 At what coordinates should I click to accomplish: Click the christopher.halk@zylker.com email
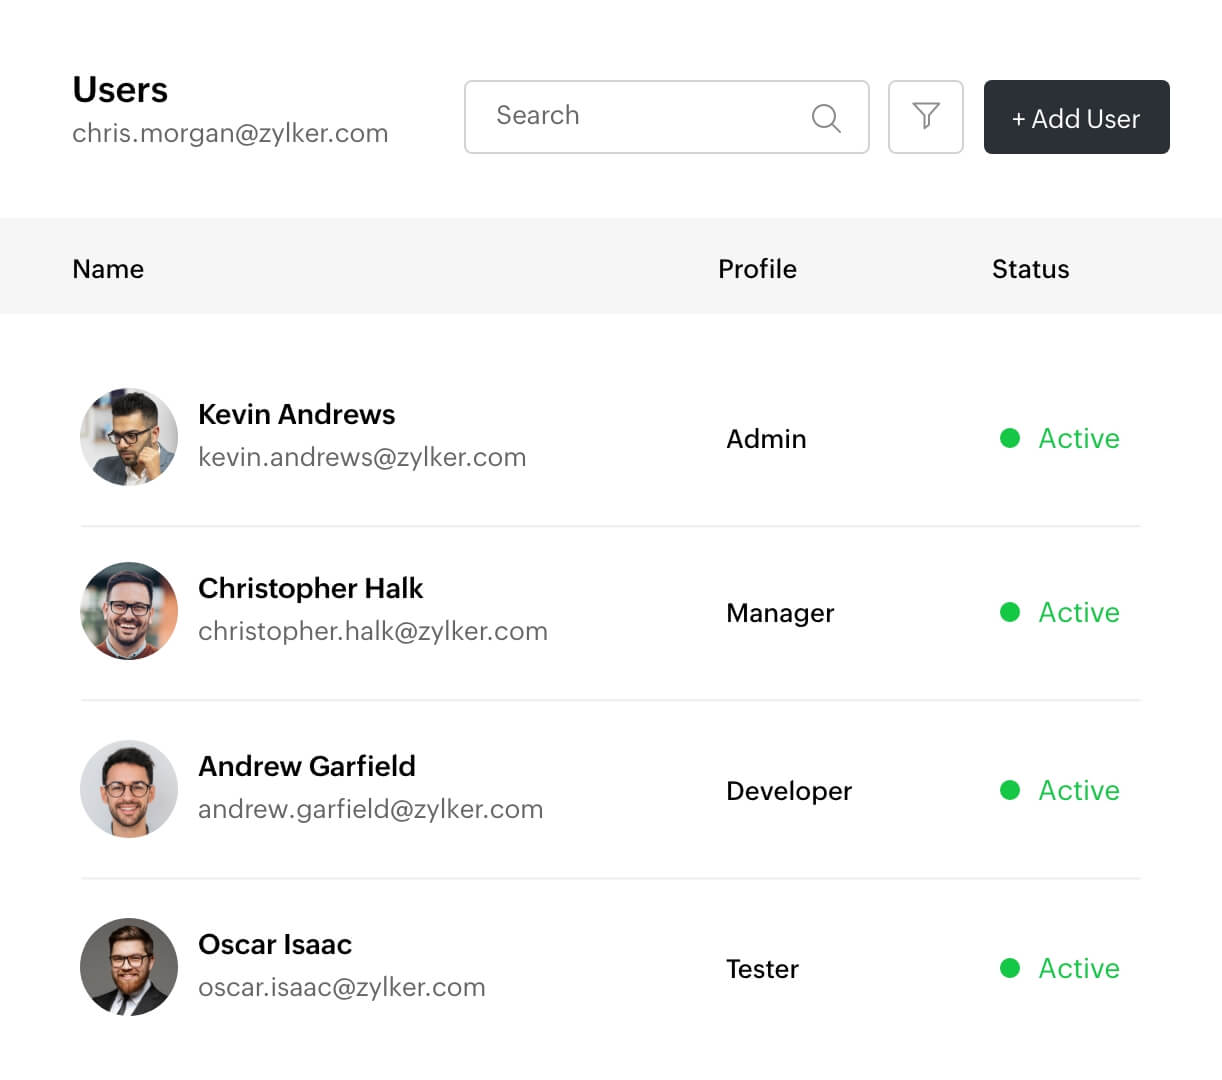372,631
